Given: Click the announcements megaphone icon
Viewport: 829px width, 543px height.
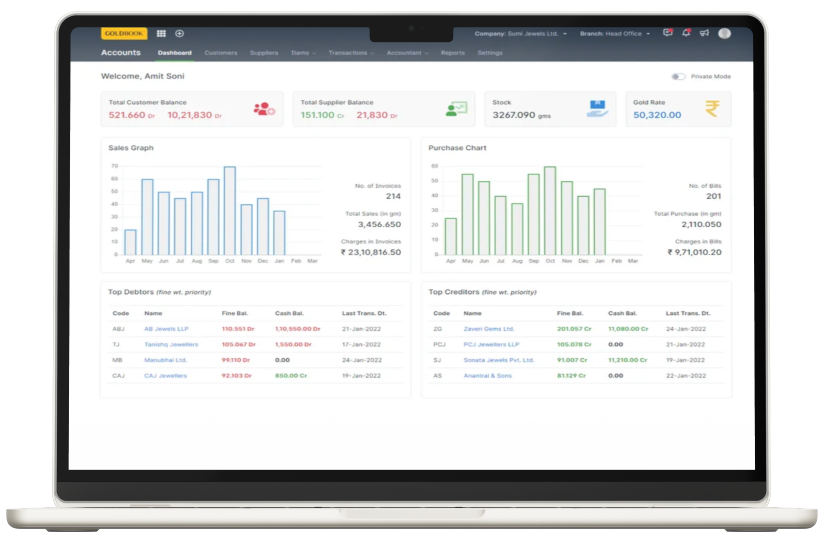Looking at the screenshot, I should (704, 33).
